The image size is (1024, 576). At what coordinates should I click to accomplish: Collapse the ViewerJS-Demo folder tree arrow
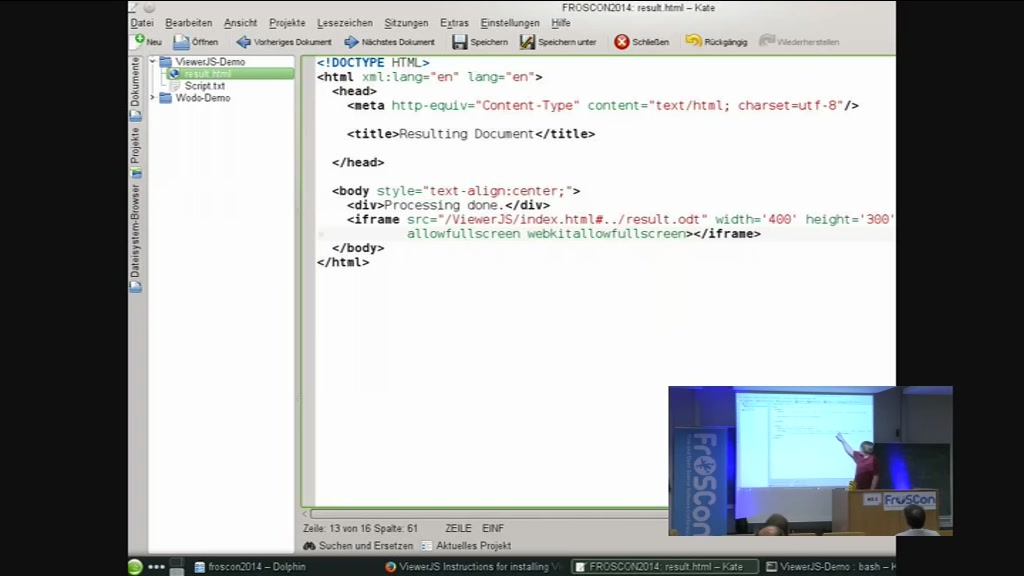tap(153, 61)
